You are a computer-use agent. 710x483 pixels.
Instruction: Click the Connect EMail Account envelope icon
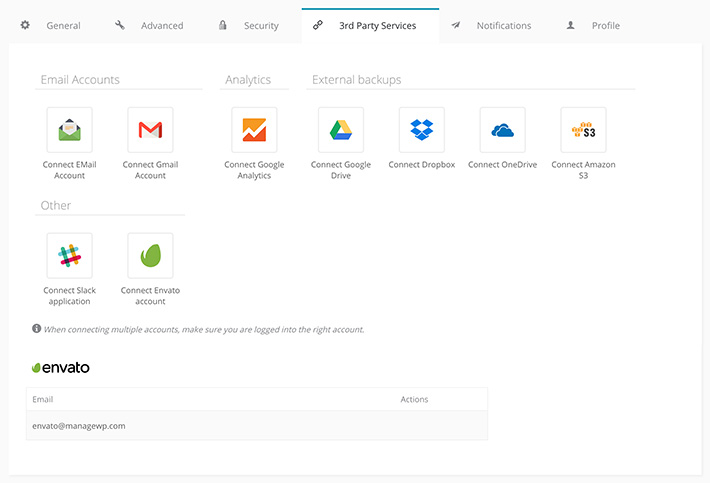[x=69, y=130]
